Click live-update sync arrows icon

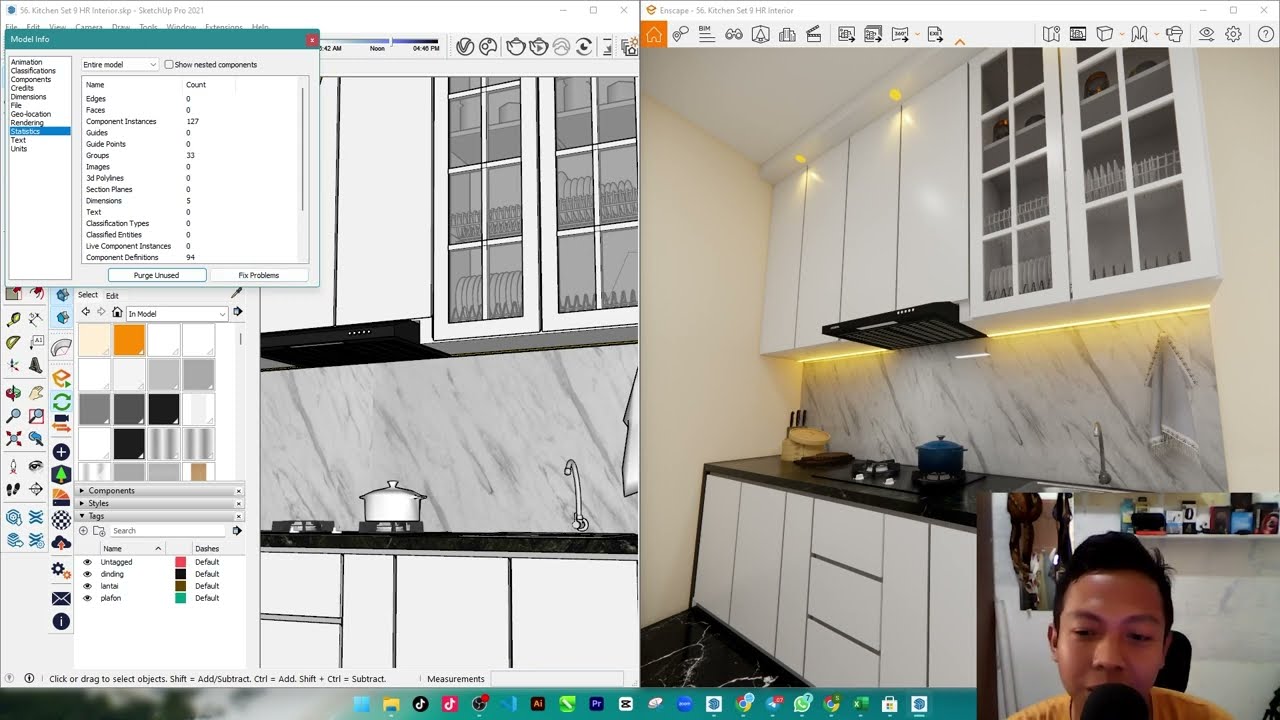coord(61,402)
